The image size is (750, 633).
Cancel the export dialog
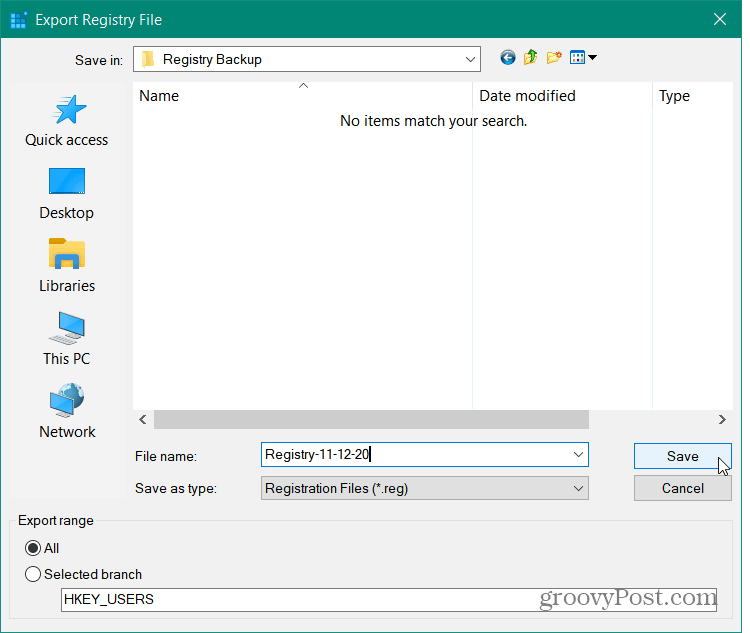[683, 488]
